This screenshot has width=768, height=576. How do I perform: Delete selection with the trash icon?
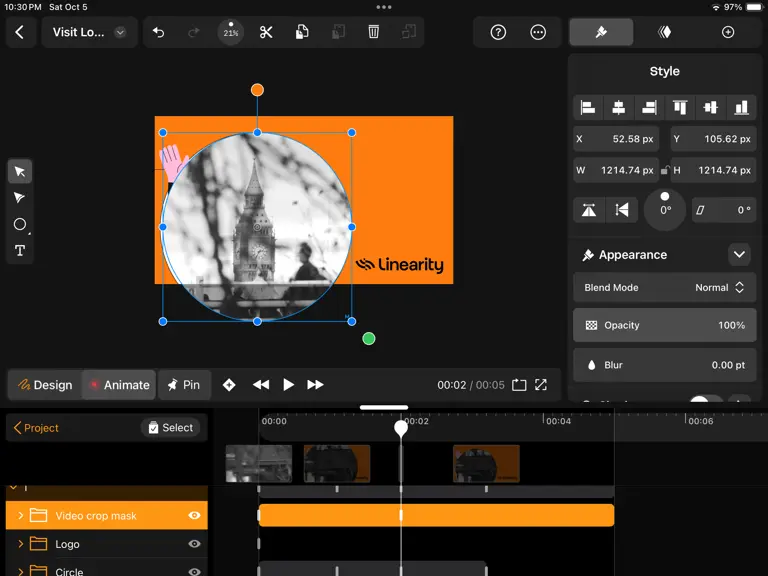point(374,32)
